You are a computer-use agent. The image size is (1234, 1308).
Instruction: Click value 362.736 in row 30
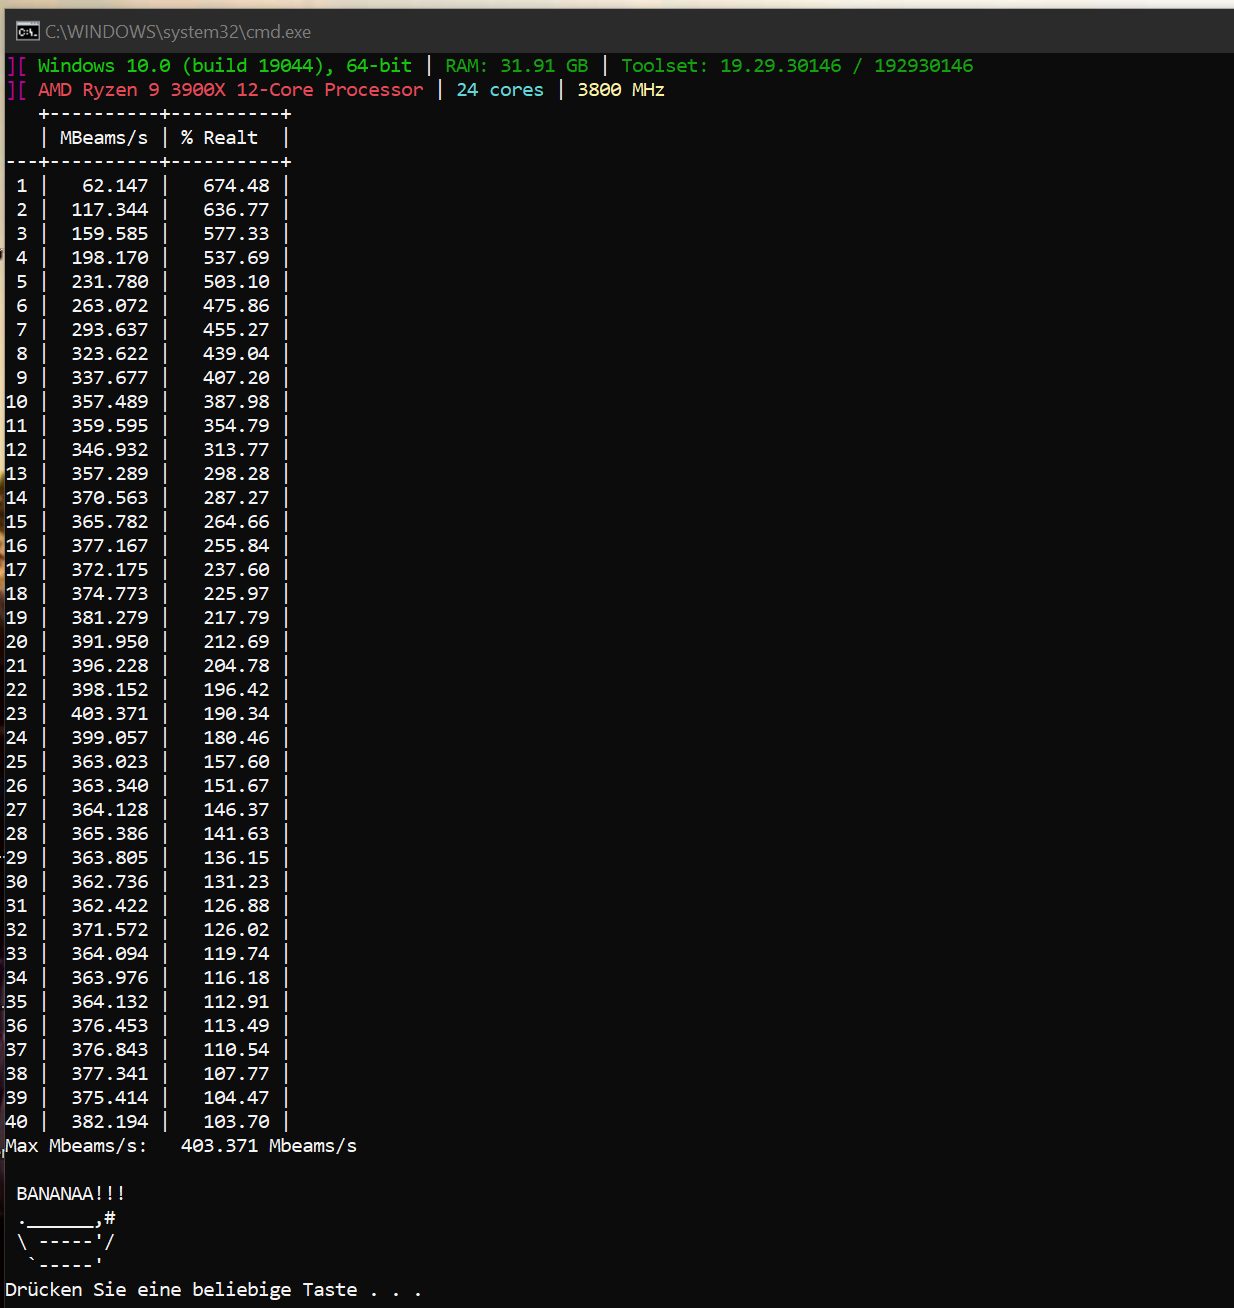coord(110,882)
